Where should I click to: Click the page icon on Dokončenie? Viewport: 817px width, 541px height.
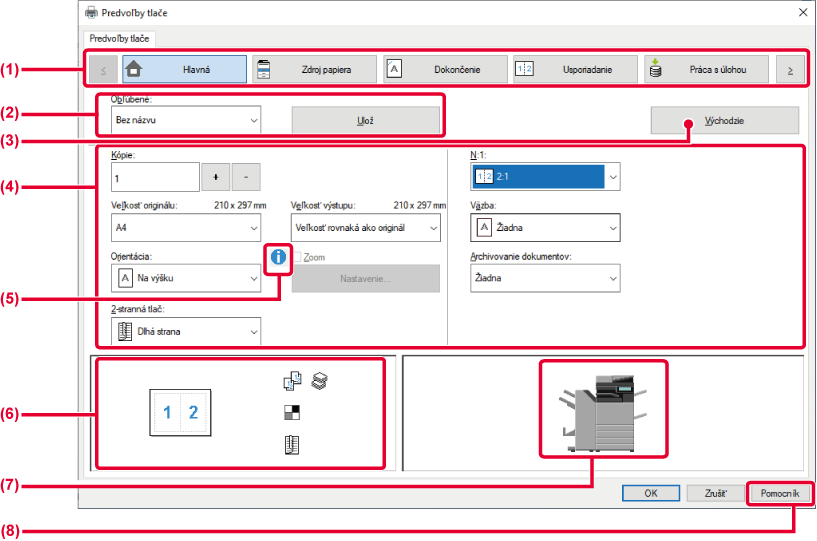[394, 68]
